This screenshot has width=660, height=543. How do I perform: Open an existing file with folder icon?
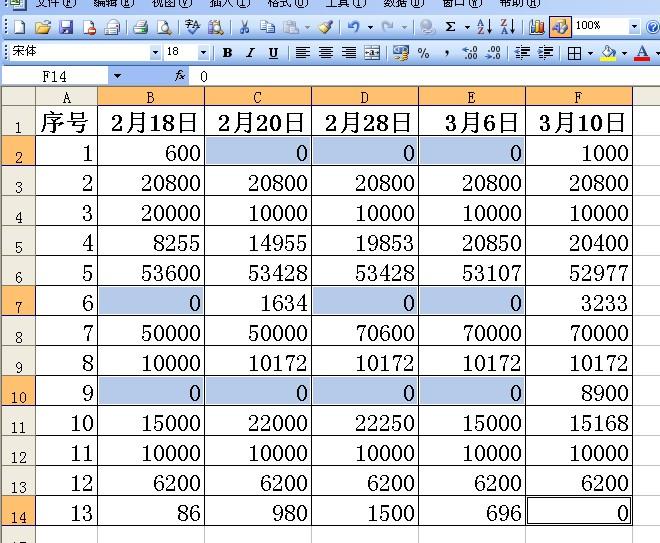[43, 27]
